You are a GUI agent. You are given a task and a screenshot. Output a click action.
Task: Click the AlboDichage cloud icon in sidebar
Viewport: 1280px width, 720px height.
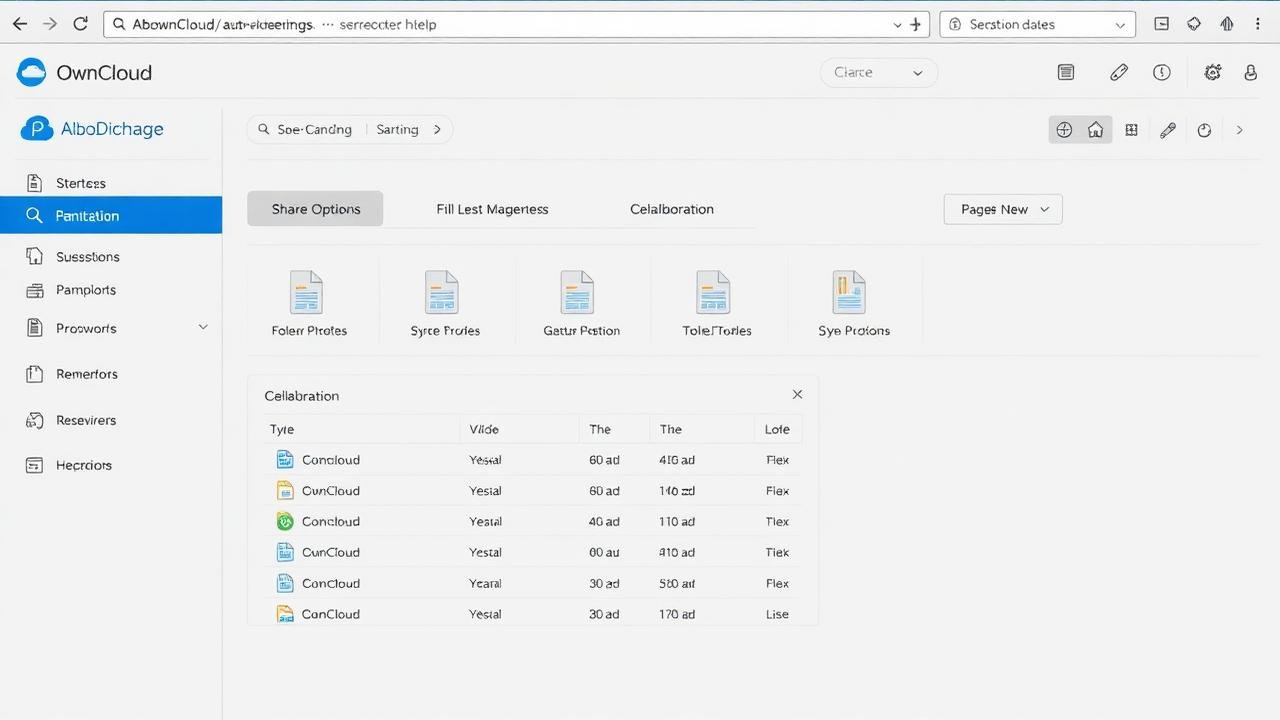[37, 128]
